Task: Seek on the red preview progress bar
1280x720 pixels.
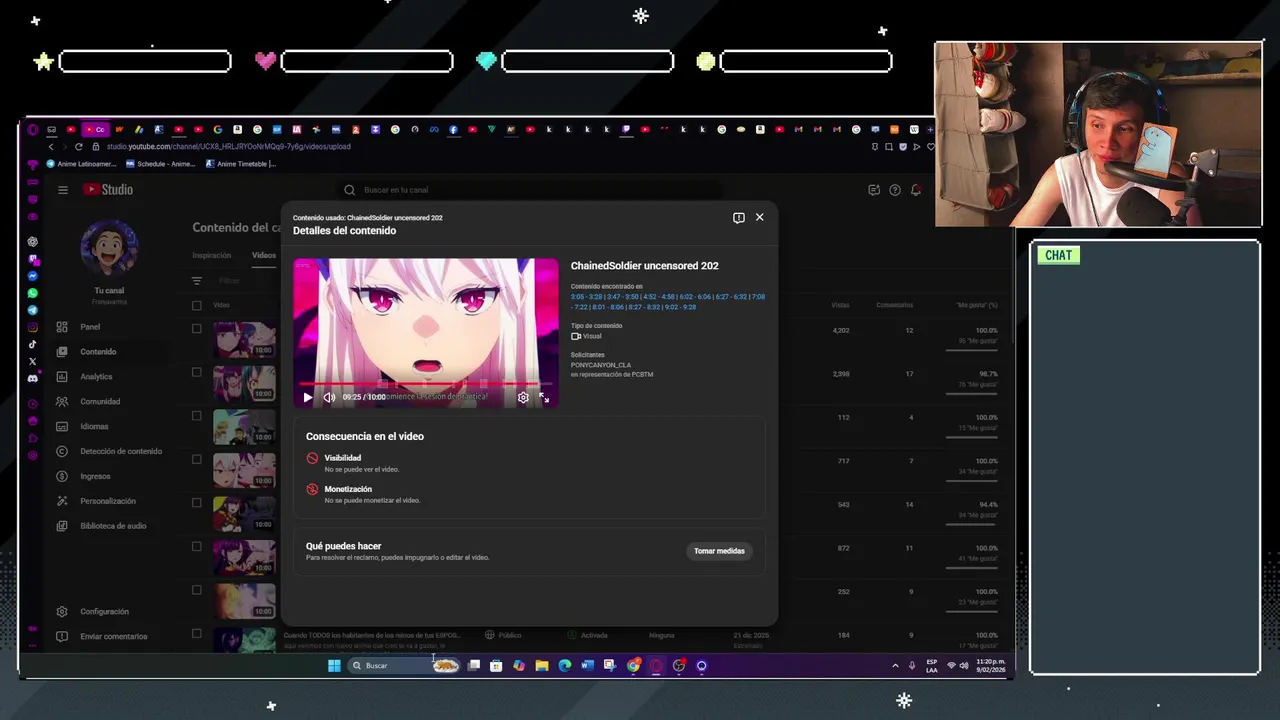Action: pos(425,384)
